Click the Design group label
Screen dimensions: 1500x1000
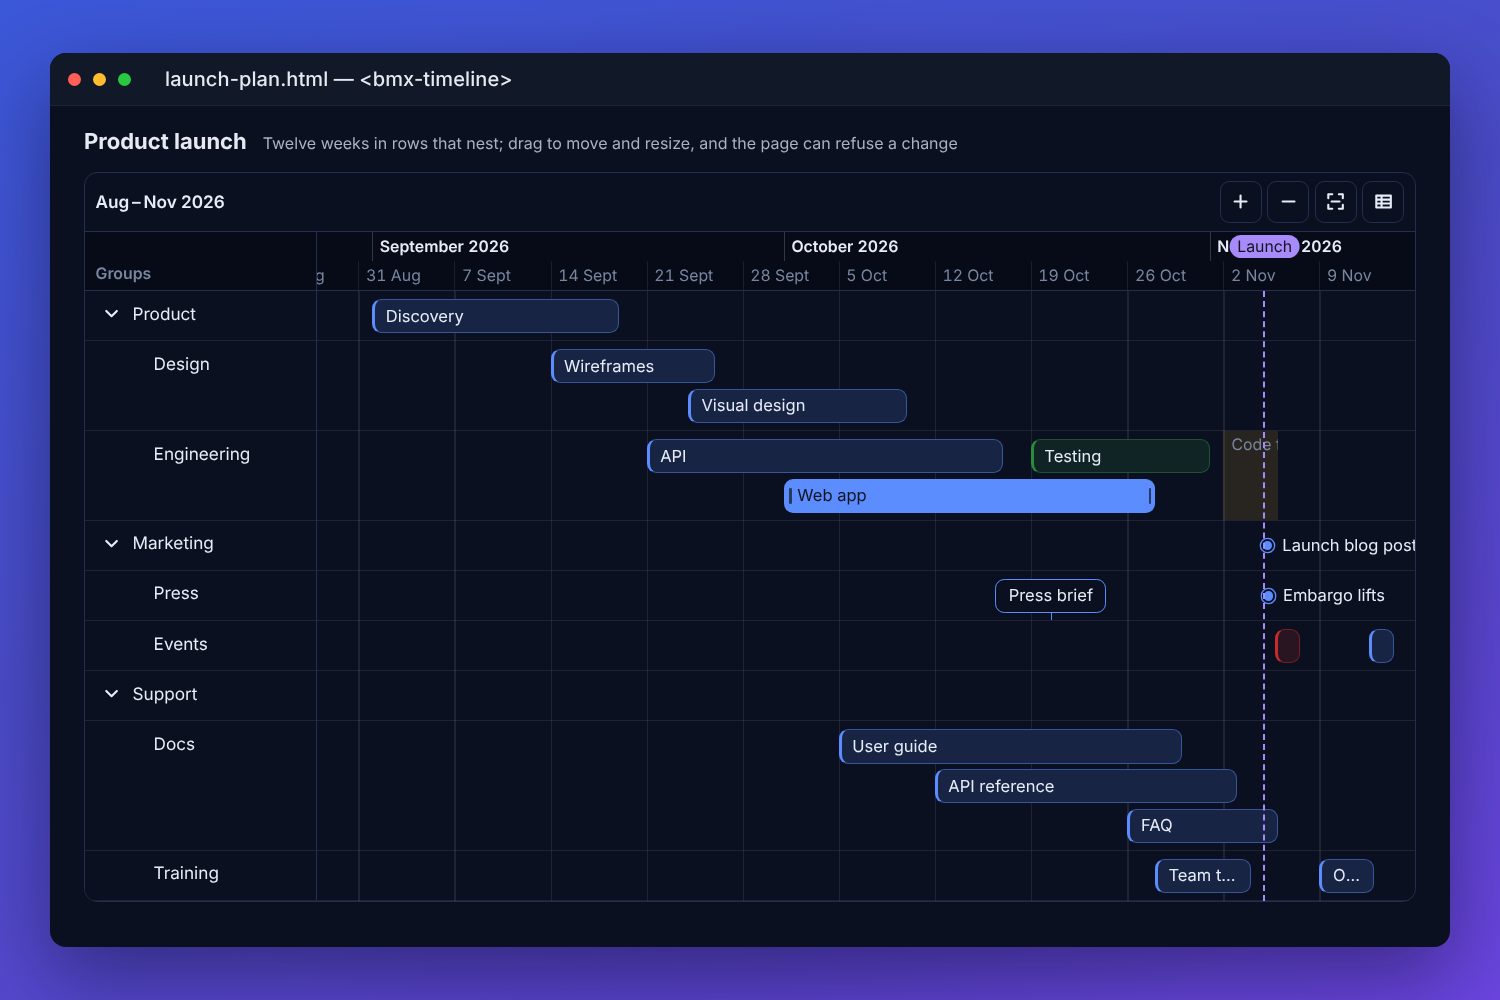coord(182,364)
